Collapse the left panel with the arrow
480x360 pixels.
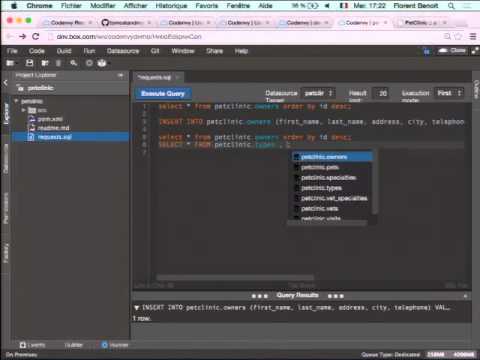point(5,83)
